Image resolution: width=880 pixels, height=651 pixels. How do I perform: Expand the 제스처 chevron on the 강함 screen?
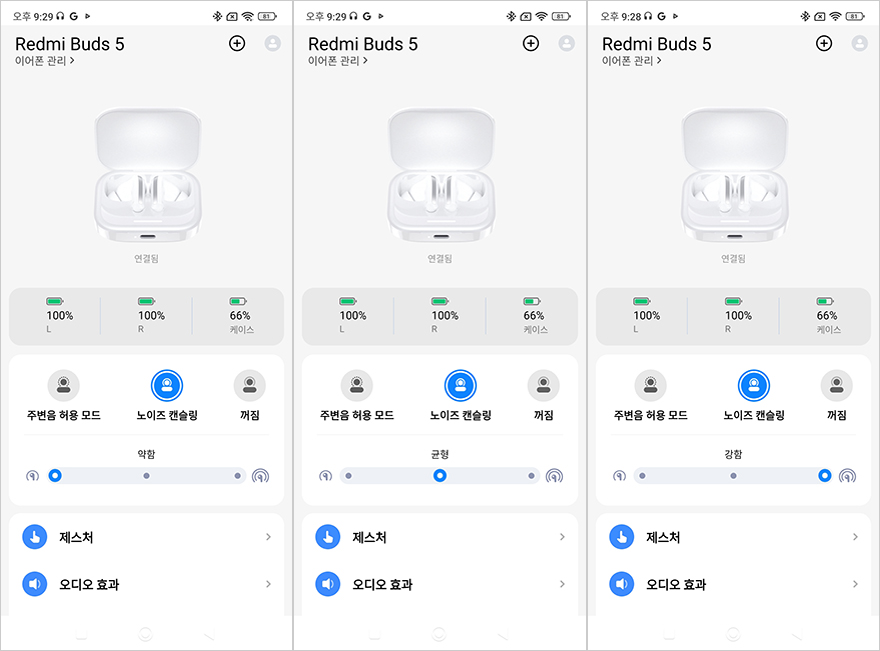click(855, 537)
